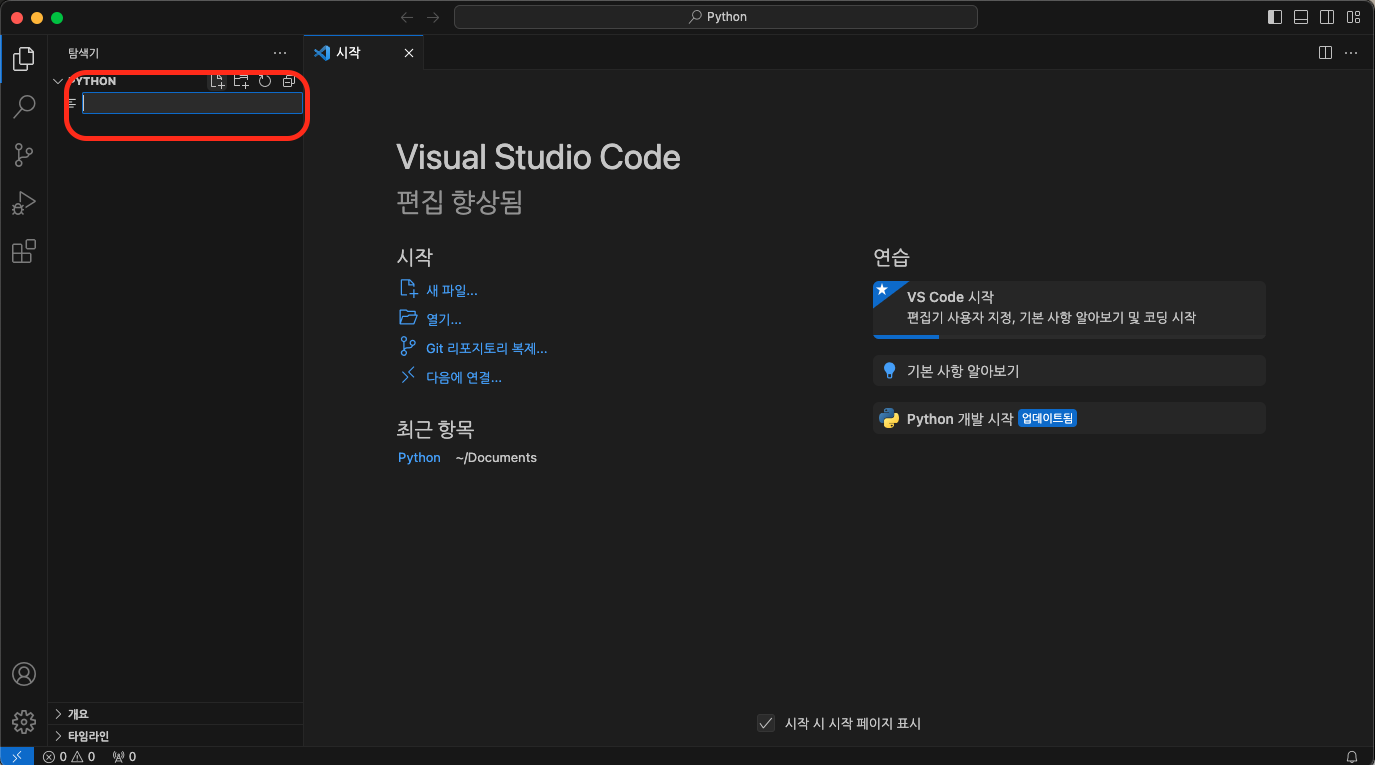Open the Explorer views and more actions menu
This screenshot has height=765, width=1375.
click(x=280, y=53)
